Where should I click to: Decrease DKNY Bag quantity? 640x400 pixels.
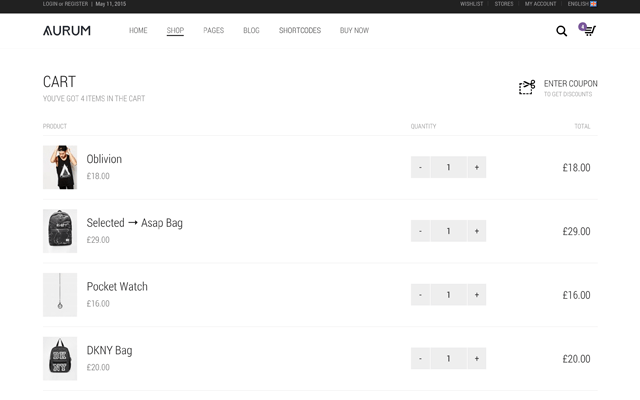(x=420, y=359)
